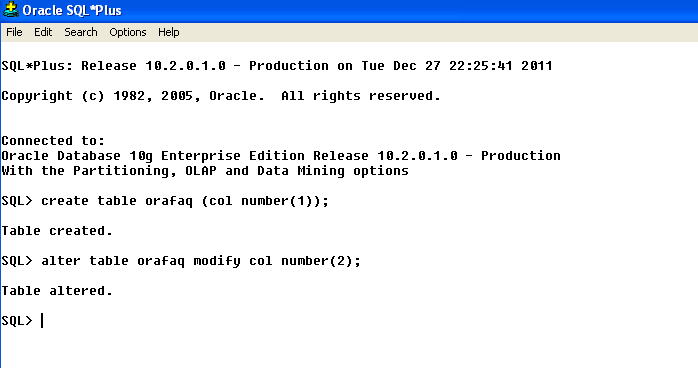This screenshot has width=698, height=368.
Task: Open the Options menu
Action: (x=128, y=32)
